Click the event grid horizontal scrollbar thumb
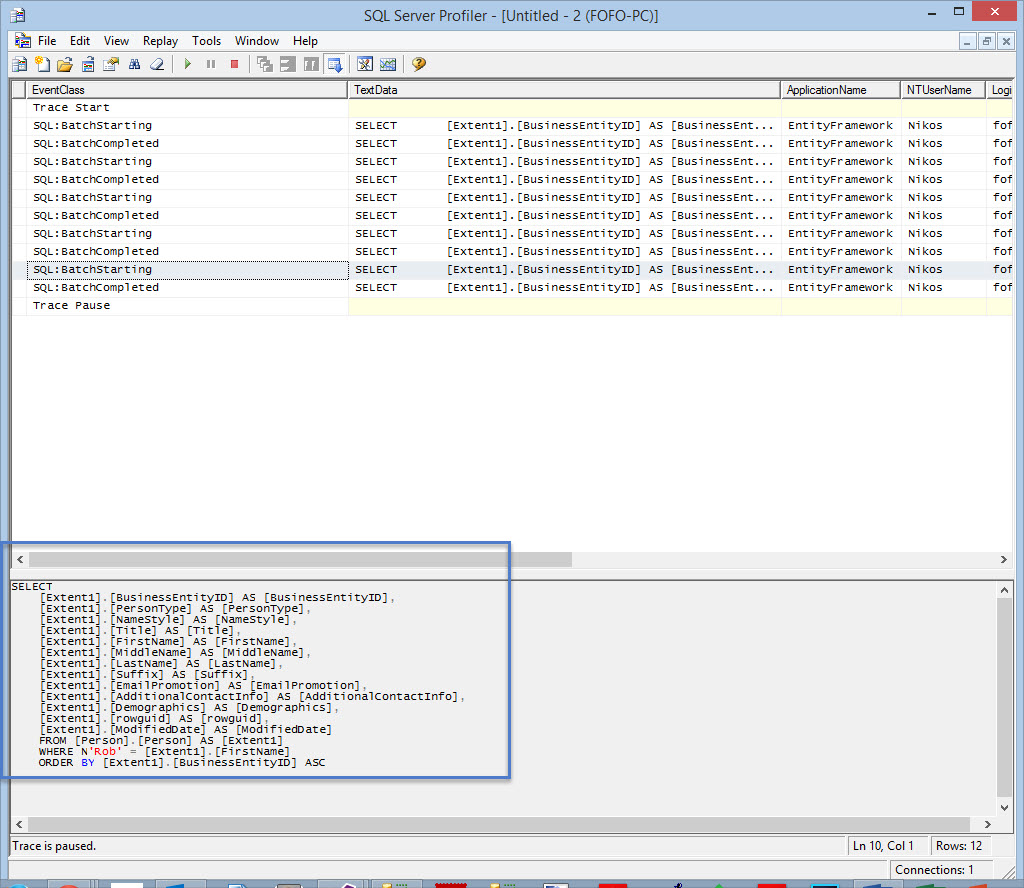The height and width of the screenshot is (888, 1024). [x=300, y=560]
